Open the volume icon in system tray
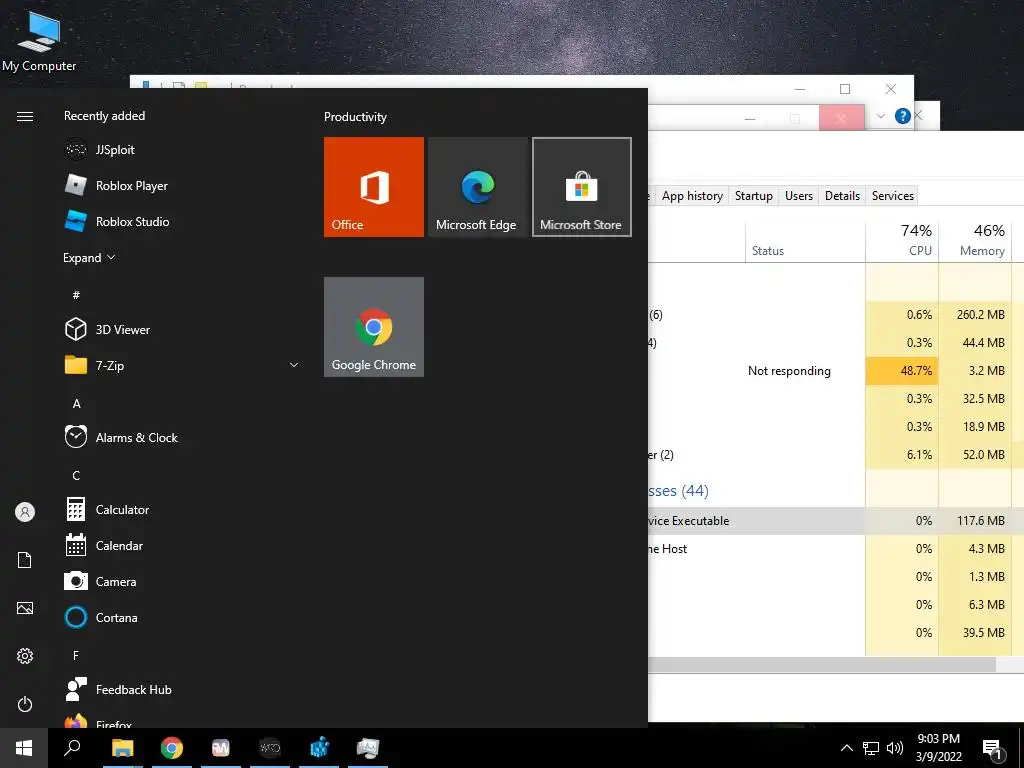 coord(895,748)
